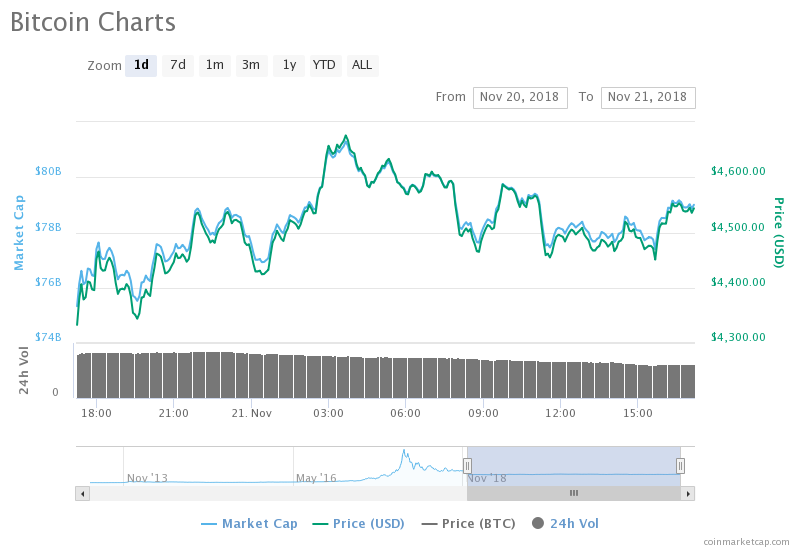Click the navigator scrollbar left arrow
This screenshot has width=800, height=550.
pyautogui.click(x=83, y=493)
